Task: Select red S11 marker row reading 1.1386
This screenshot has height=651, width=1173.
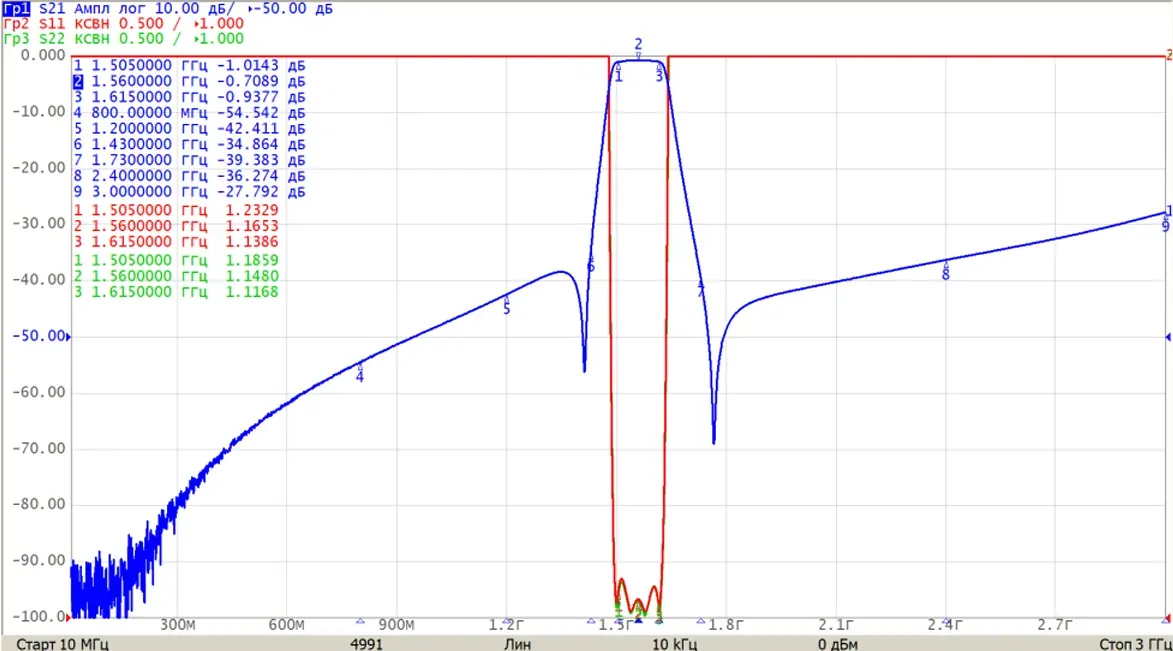Action: [176, 241]
